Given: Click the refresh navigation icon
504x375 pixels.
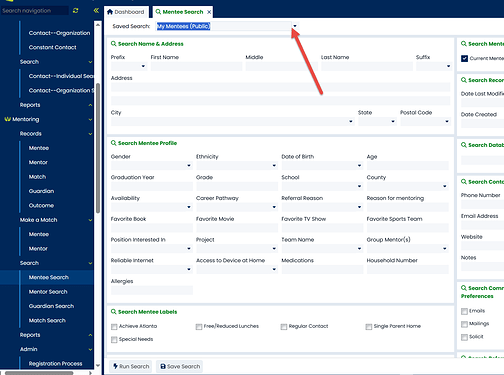Looking at the screenshot, I should tap(76, 10).
